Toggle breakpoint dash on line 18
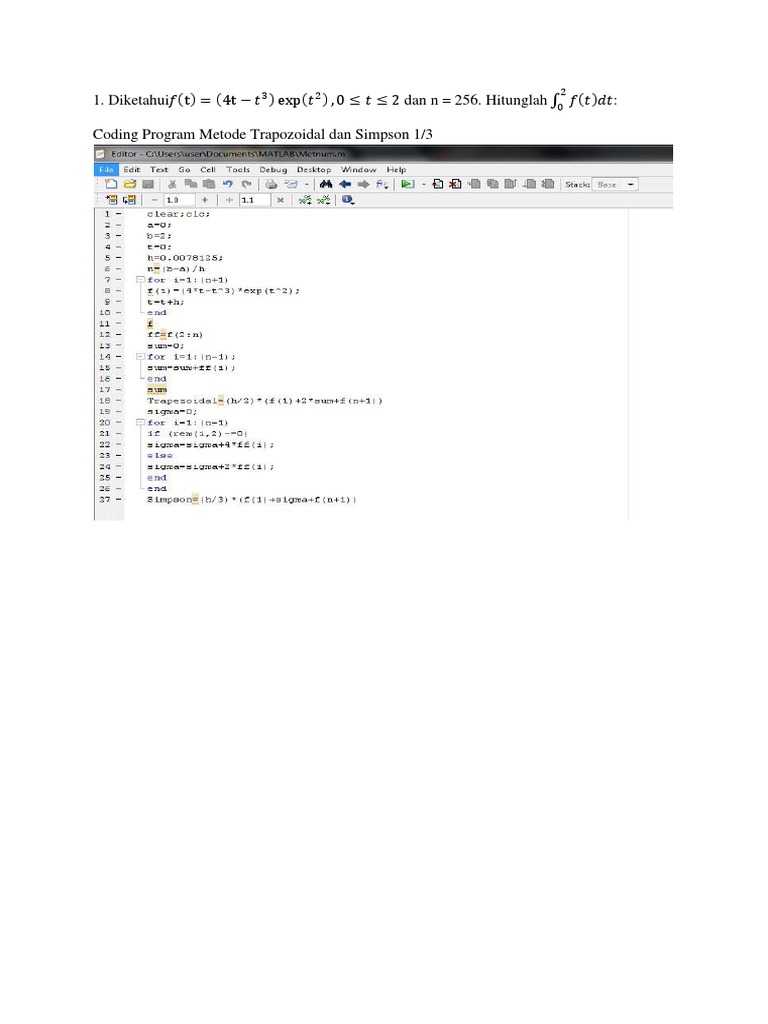This screenshot has width=768, height=1024. 119,400
